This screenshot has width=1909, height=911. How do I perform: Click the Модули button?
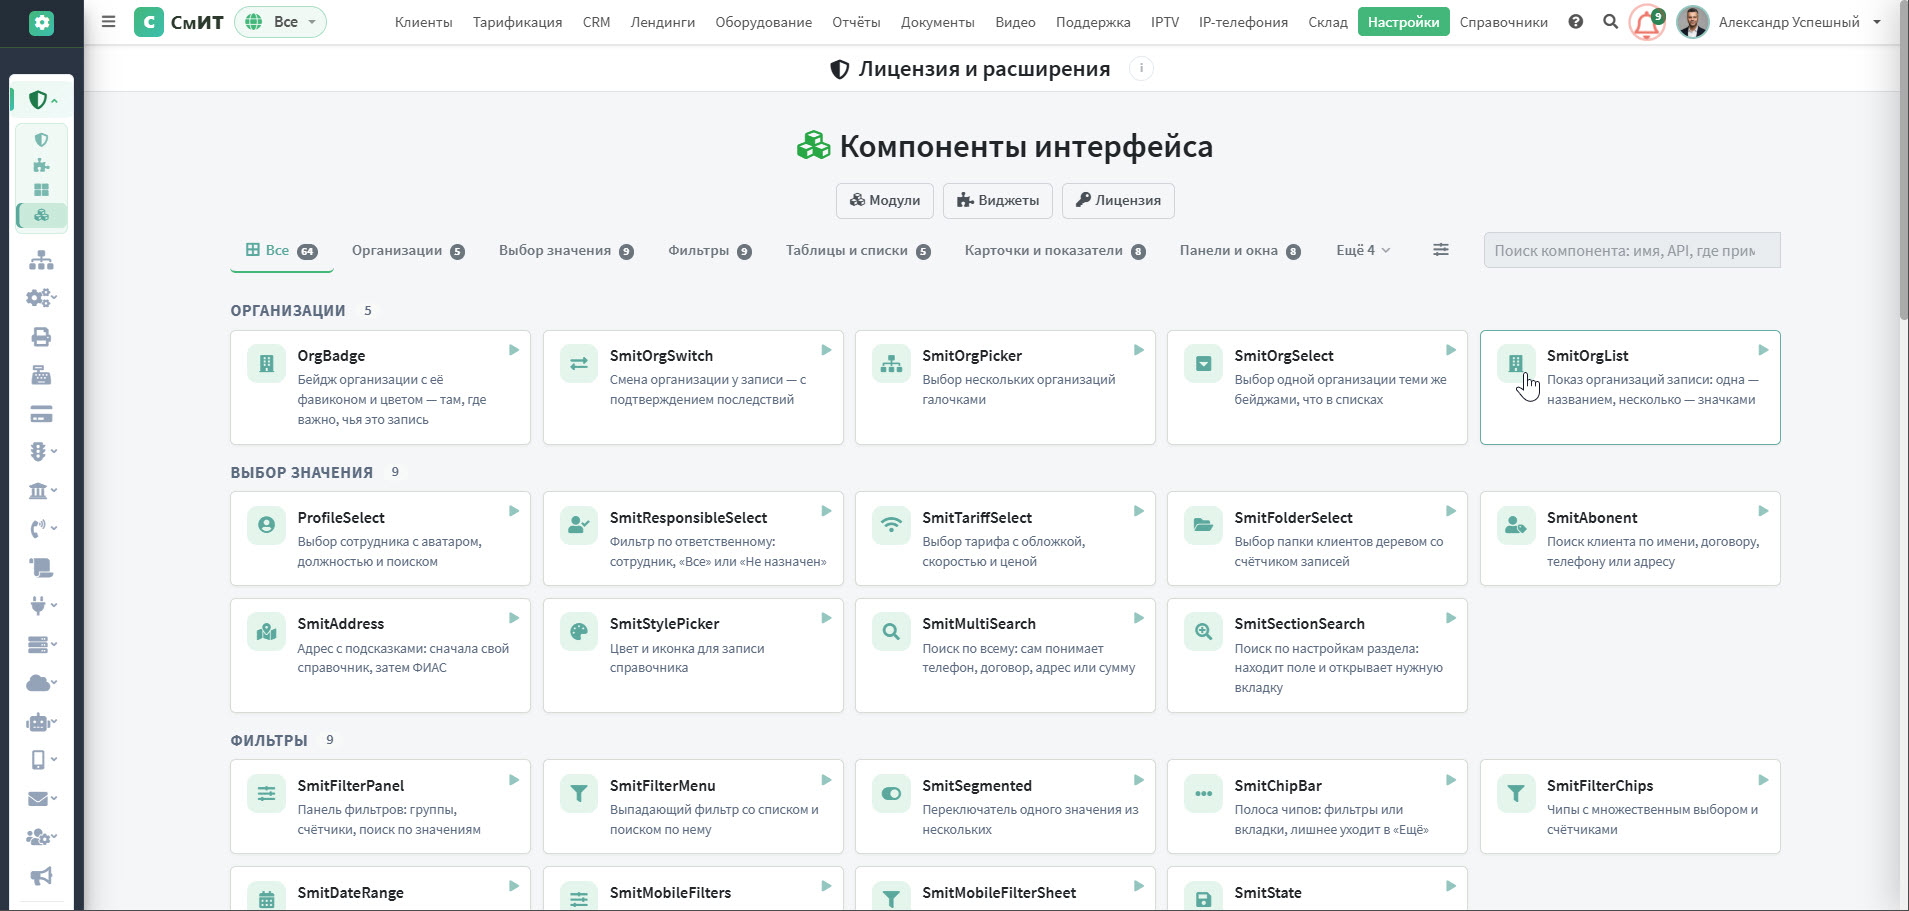tap(885, 200)
